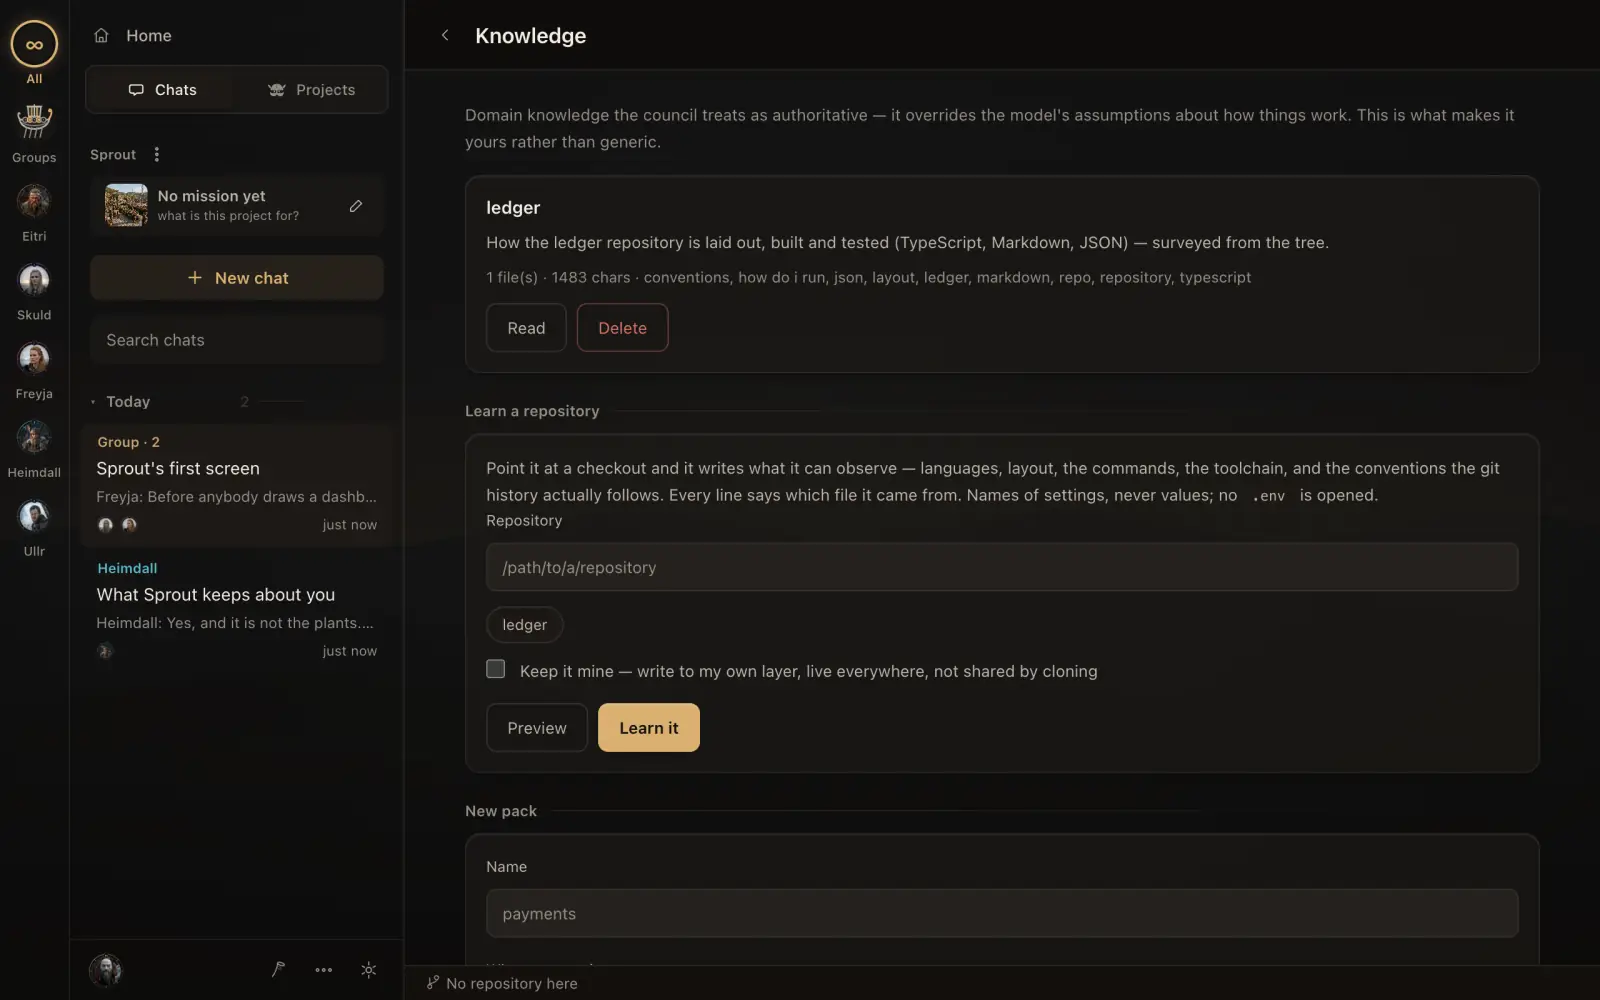This screenshot has width=1600, height=1000.
Task: Choose the Heimdall avatar
Action: tap(34, 437)
